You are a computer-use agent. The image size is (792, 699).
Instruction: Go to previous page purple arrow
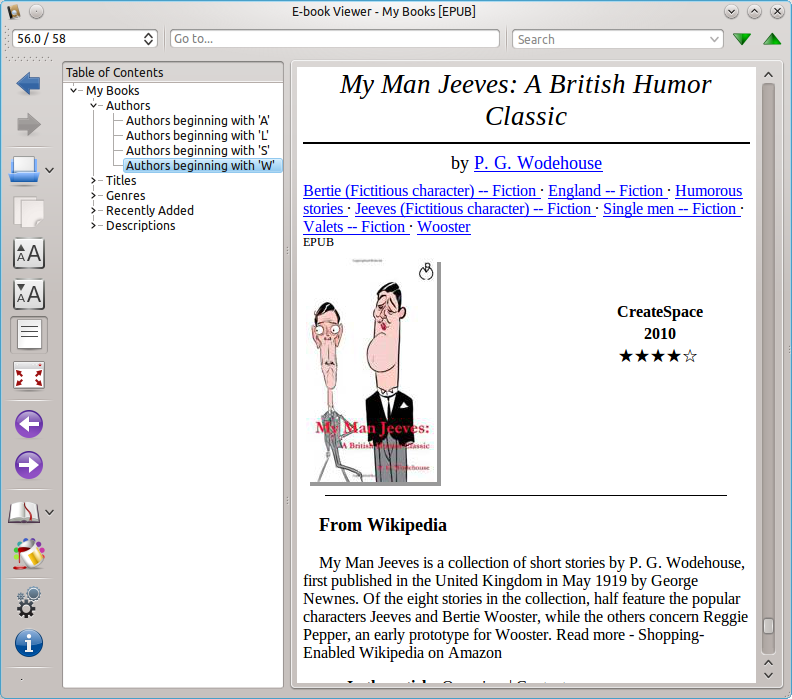pos(29,424)
